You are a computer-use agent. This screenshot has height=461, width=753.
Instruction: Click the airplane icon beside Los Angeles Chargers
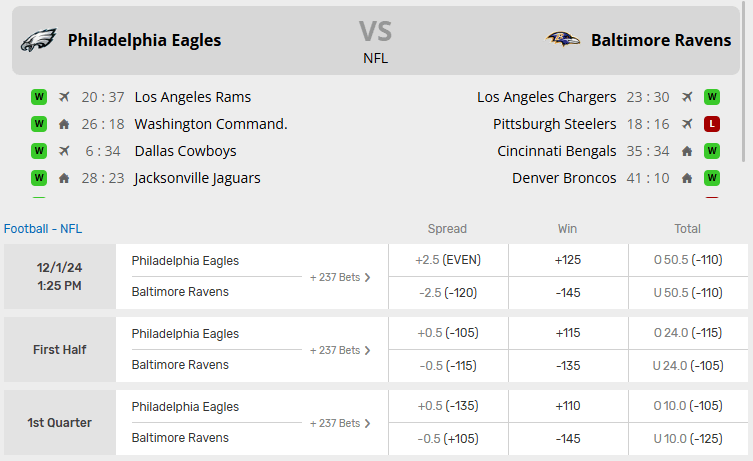687,97
